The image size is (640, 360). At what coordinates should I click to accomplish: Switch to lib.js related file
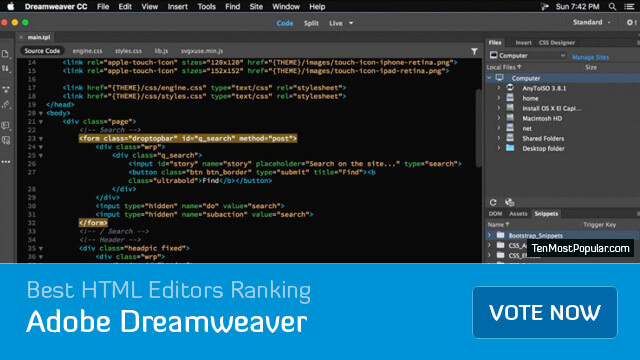pyautogui.click(x=161, y=51)
